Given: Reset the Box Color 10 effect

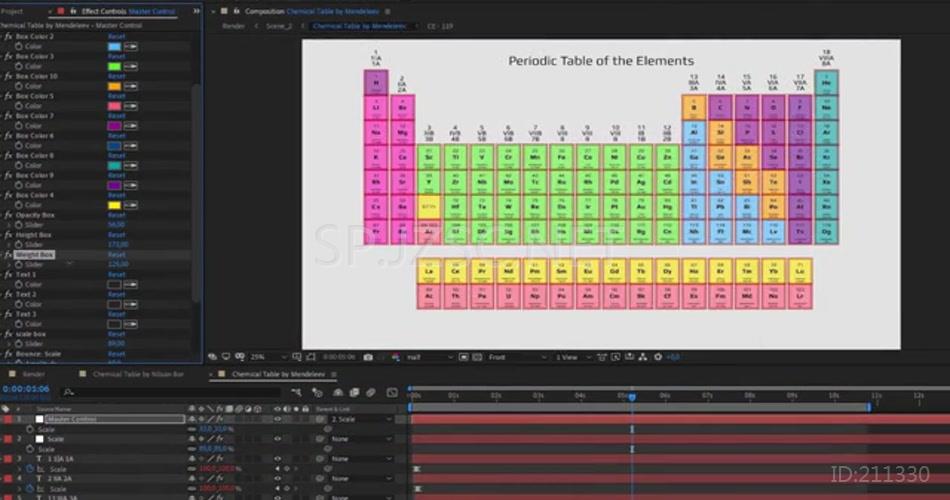Looking at the screenshot, I should [116, 76].
